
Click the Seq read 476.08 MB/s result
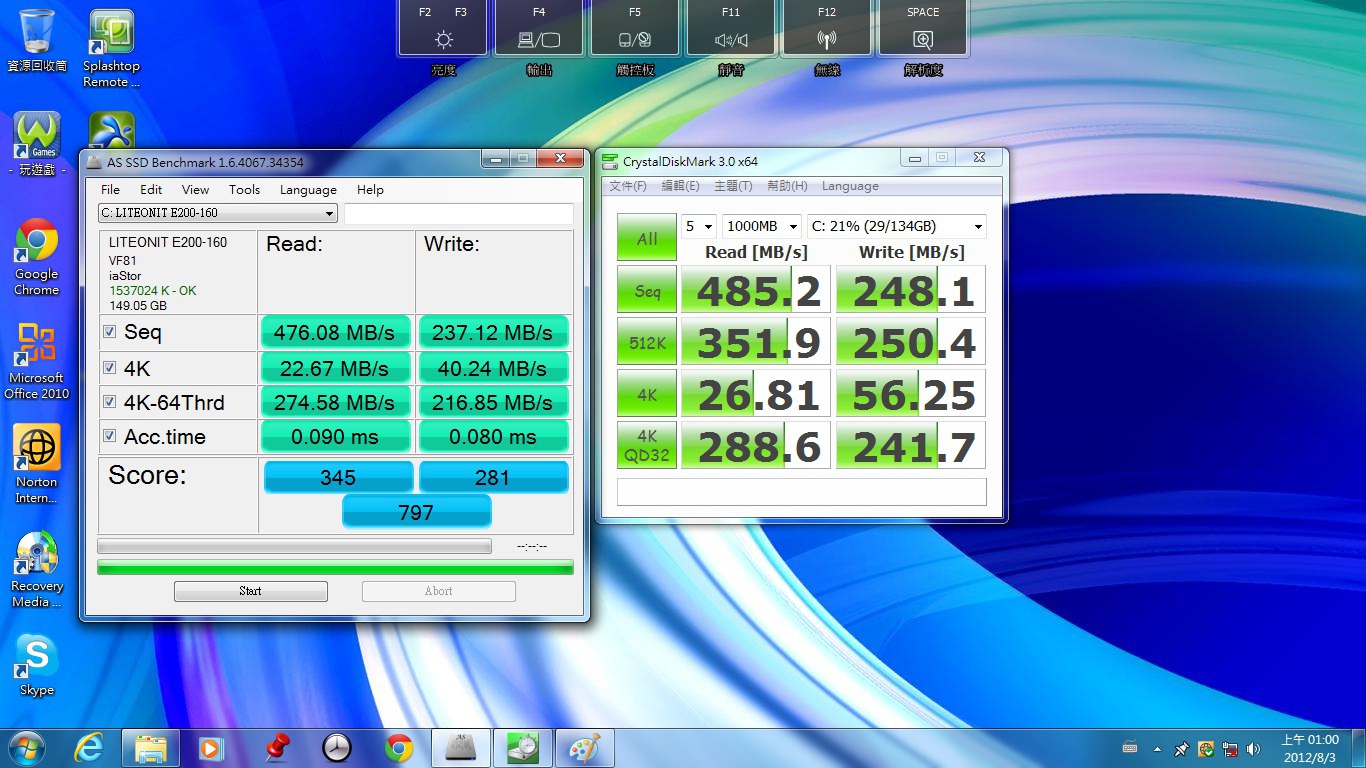coord(335,332)
